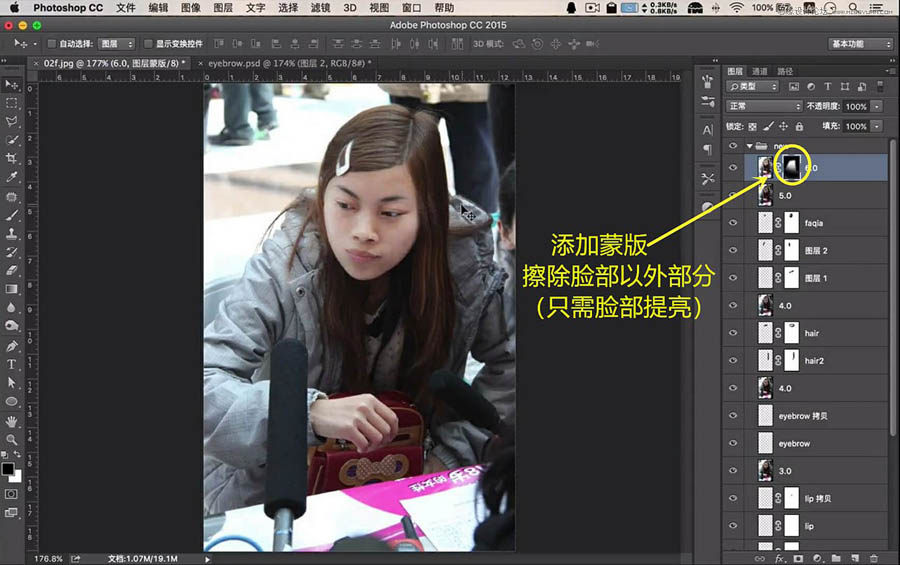Open the 视图 menu

click(x=379, y=8)
